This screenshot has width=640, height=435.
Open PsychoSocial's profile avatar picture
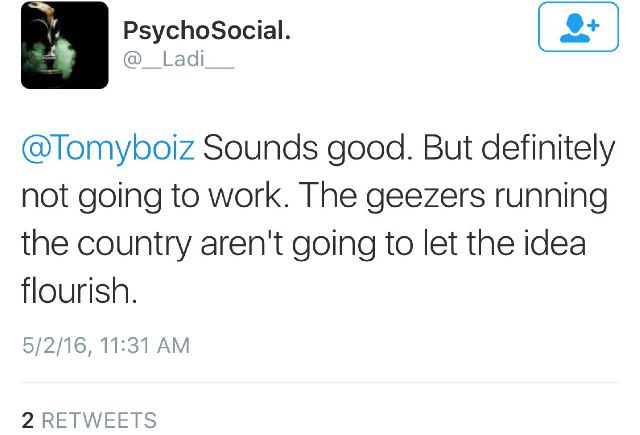point(64,45)
